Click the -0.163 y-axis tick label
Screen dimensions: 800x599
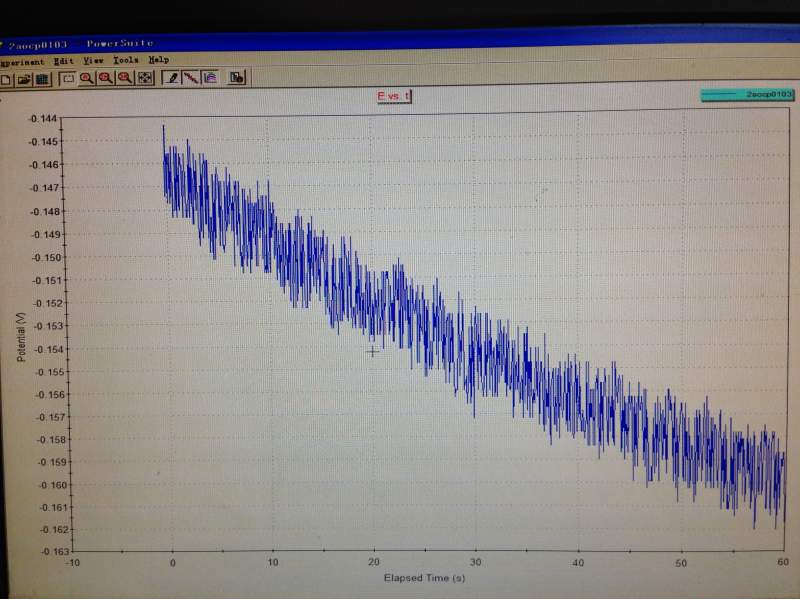pyautogui.click(x=55, y=552)
